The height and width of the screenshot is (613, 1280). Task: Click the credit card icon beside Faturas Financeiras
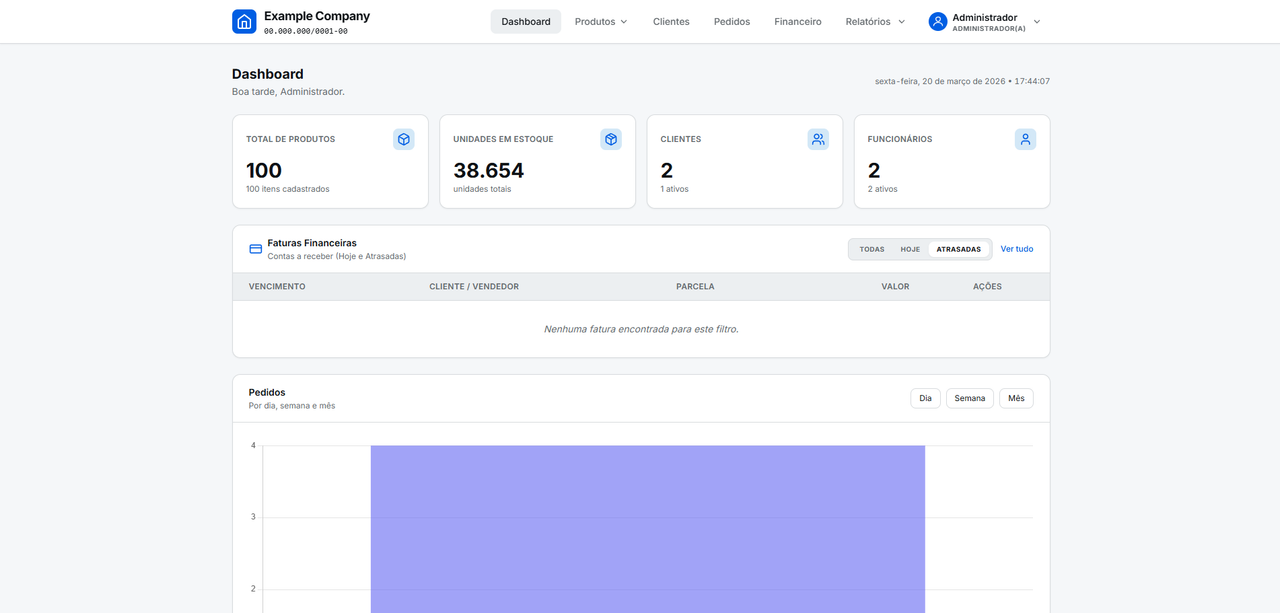[255, 249]
